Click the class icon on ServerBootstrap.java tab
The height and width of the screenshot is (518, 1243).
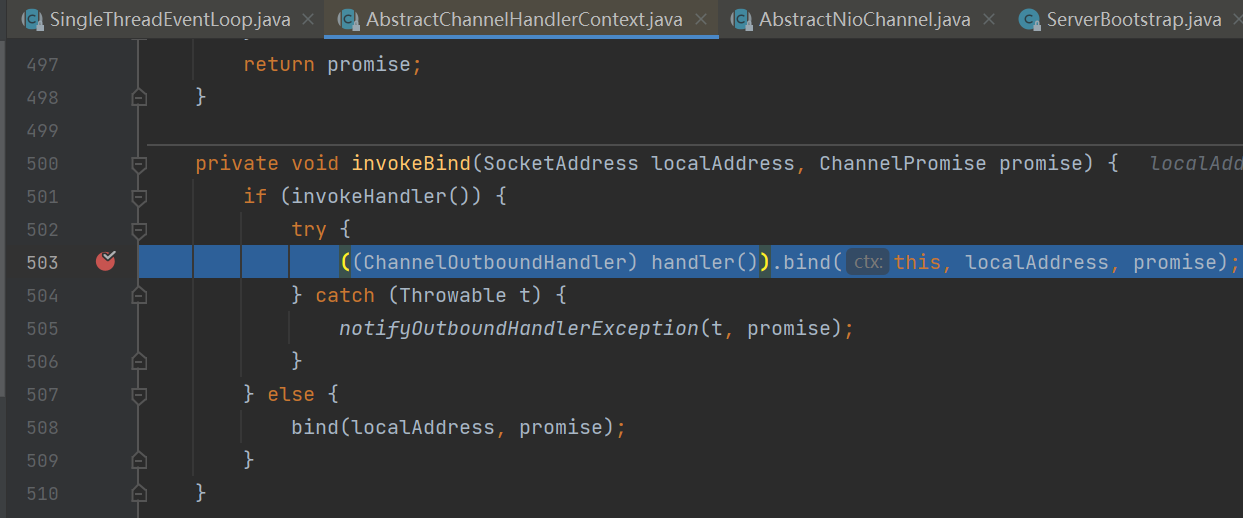tap(1029, 20)
